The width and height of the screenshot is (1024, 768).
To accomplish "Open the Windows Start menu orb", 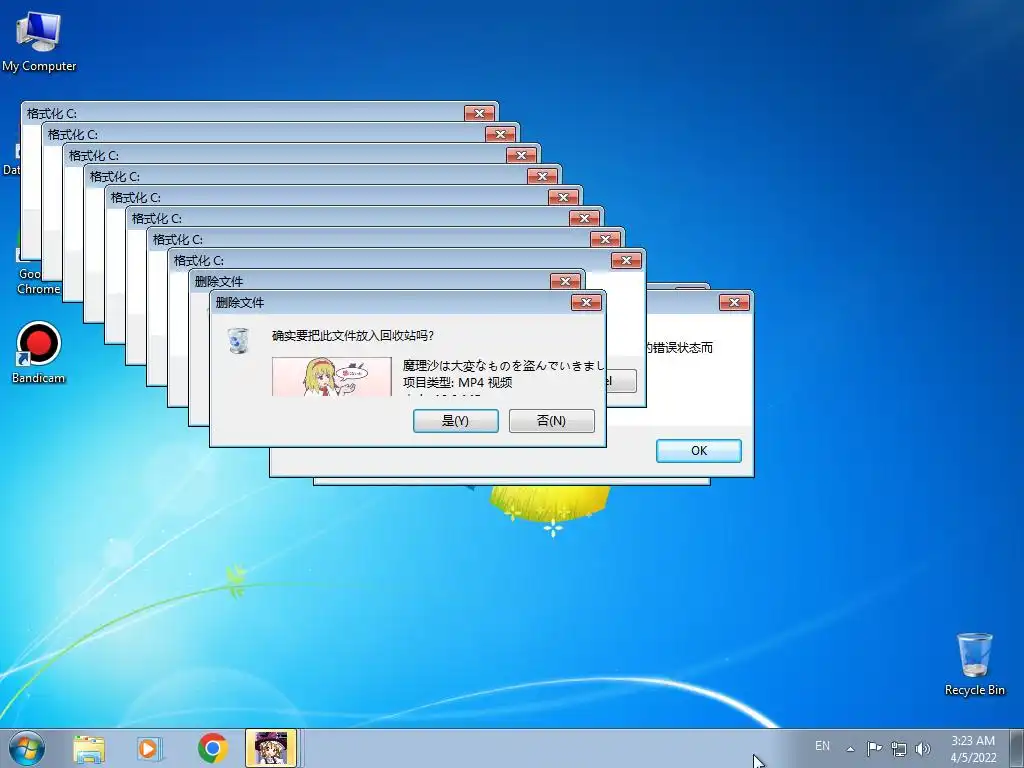I will point(27,748).
